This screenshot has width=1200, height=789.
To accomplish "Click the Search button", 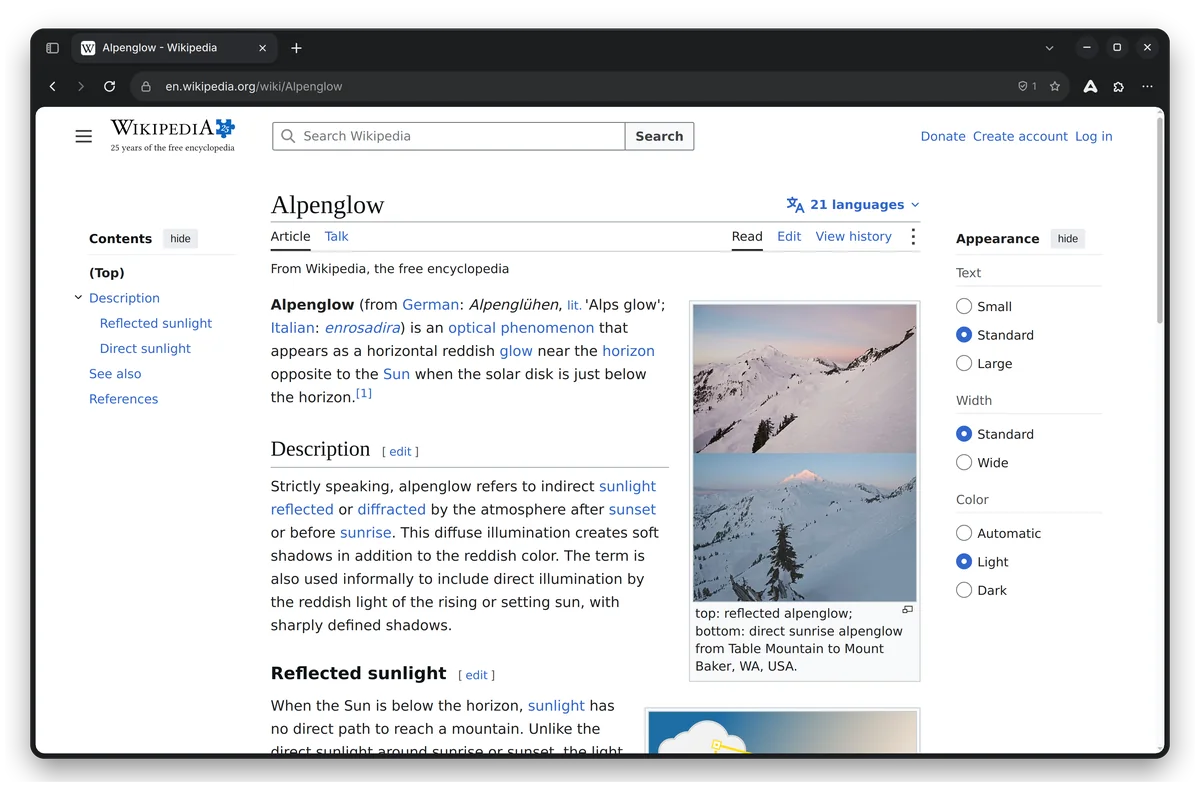I will click(x=659, y=136).
